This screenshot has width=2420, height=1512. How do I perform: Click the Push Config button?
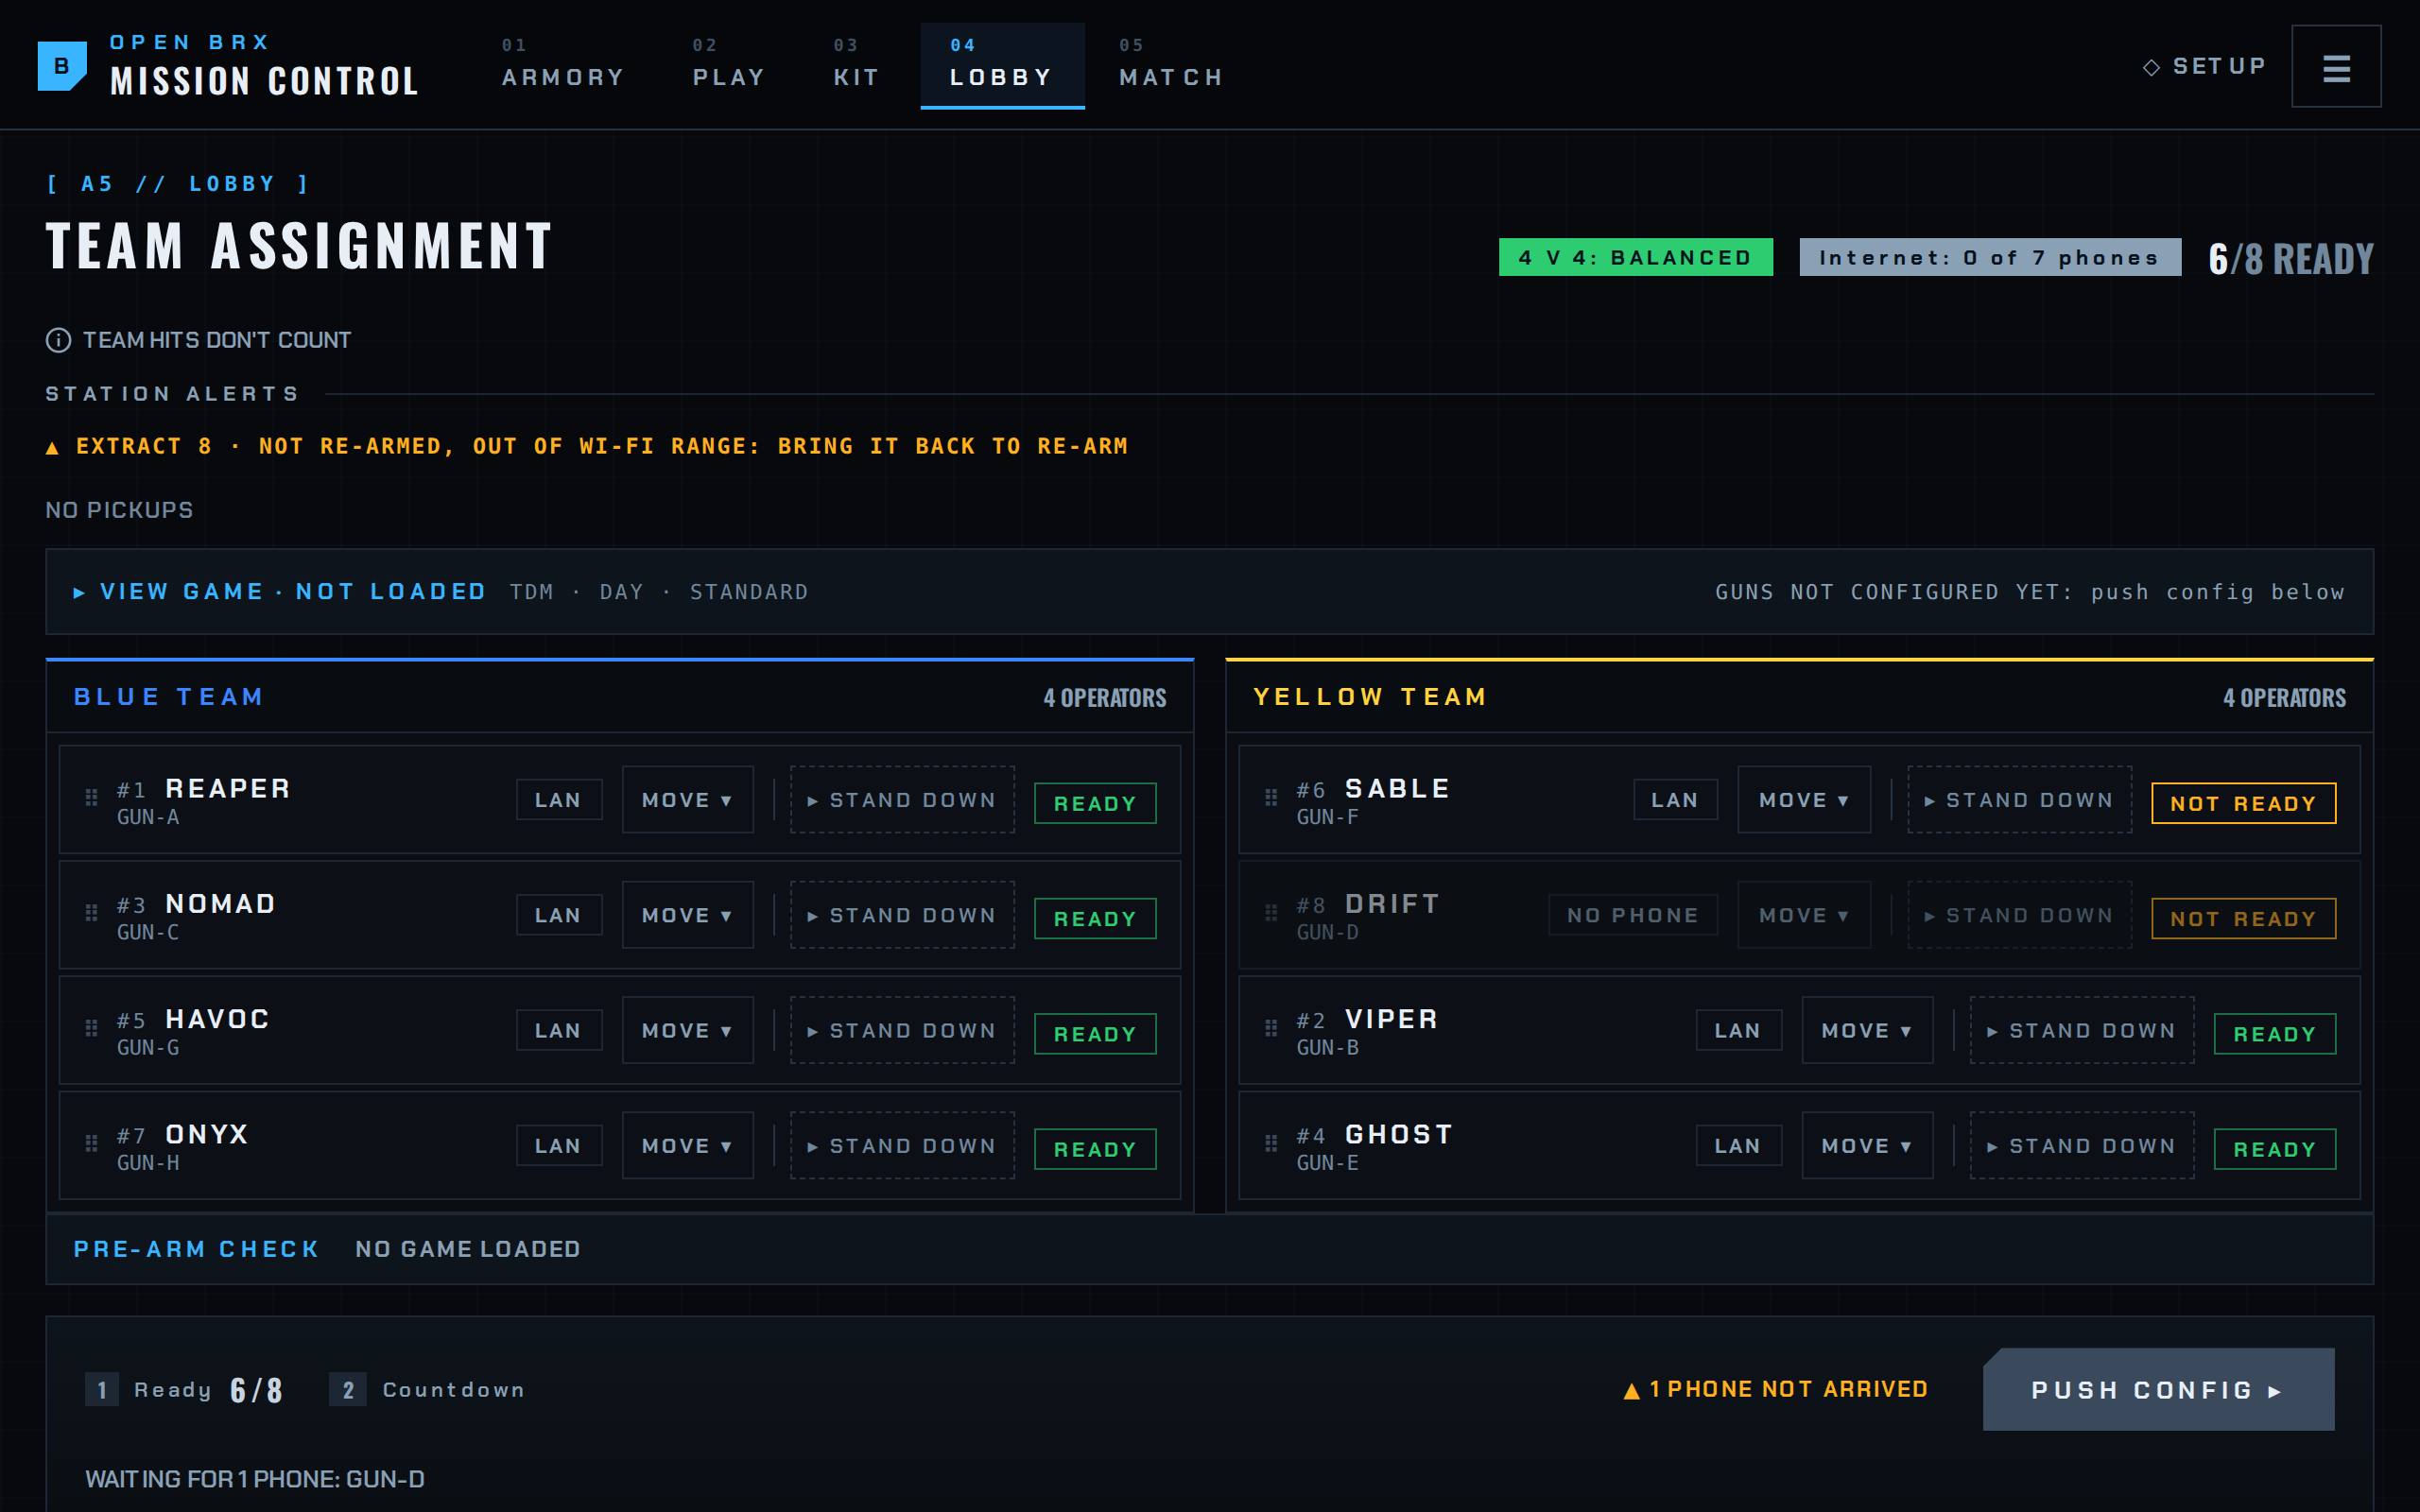(x=2158, y=1389)
